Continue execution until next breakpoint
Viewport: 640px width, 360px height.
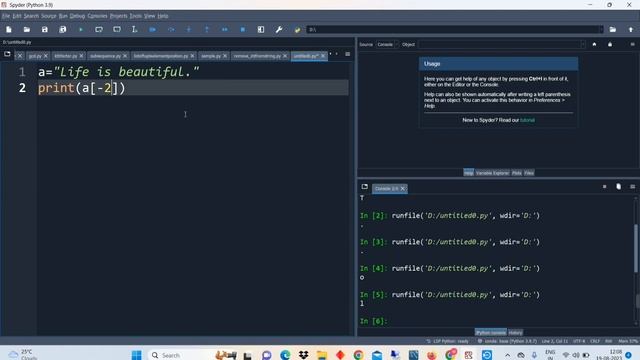point(224,29)
